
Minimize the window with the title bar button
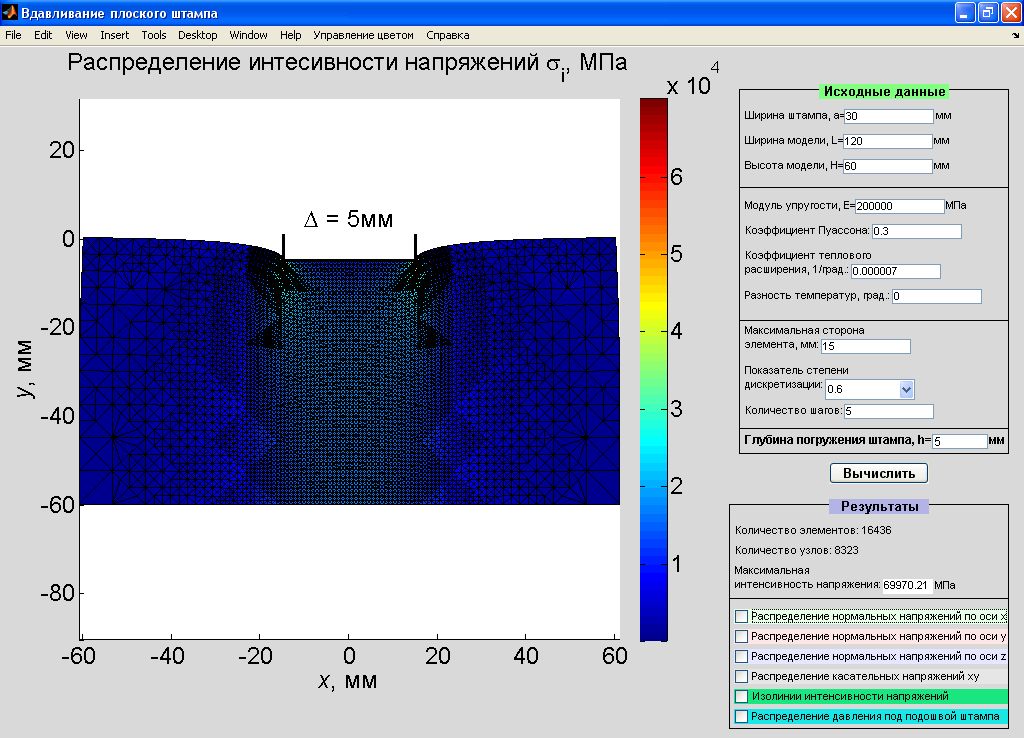coord(964,13)
